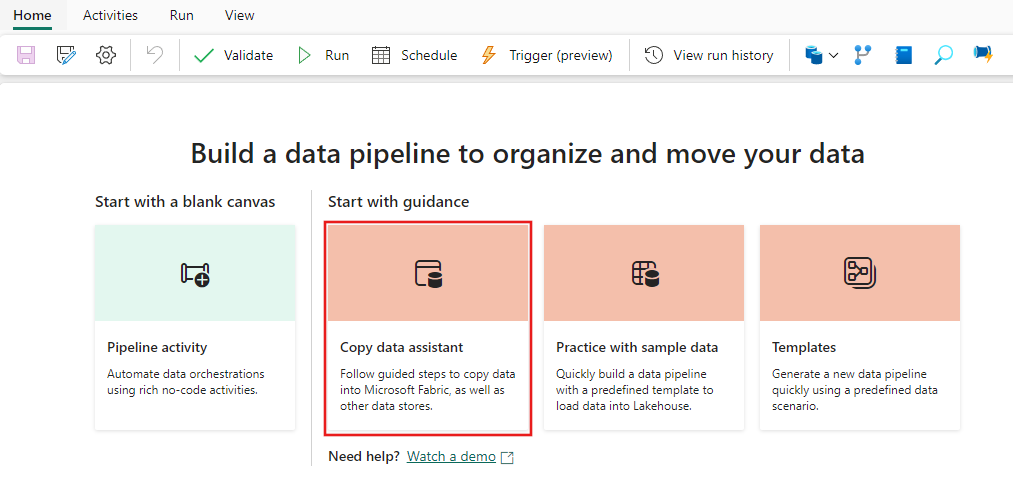
Task: Open the Schedule option
Action: coord(414,56)
